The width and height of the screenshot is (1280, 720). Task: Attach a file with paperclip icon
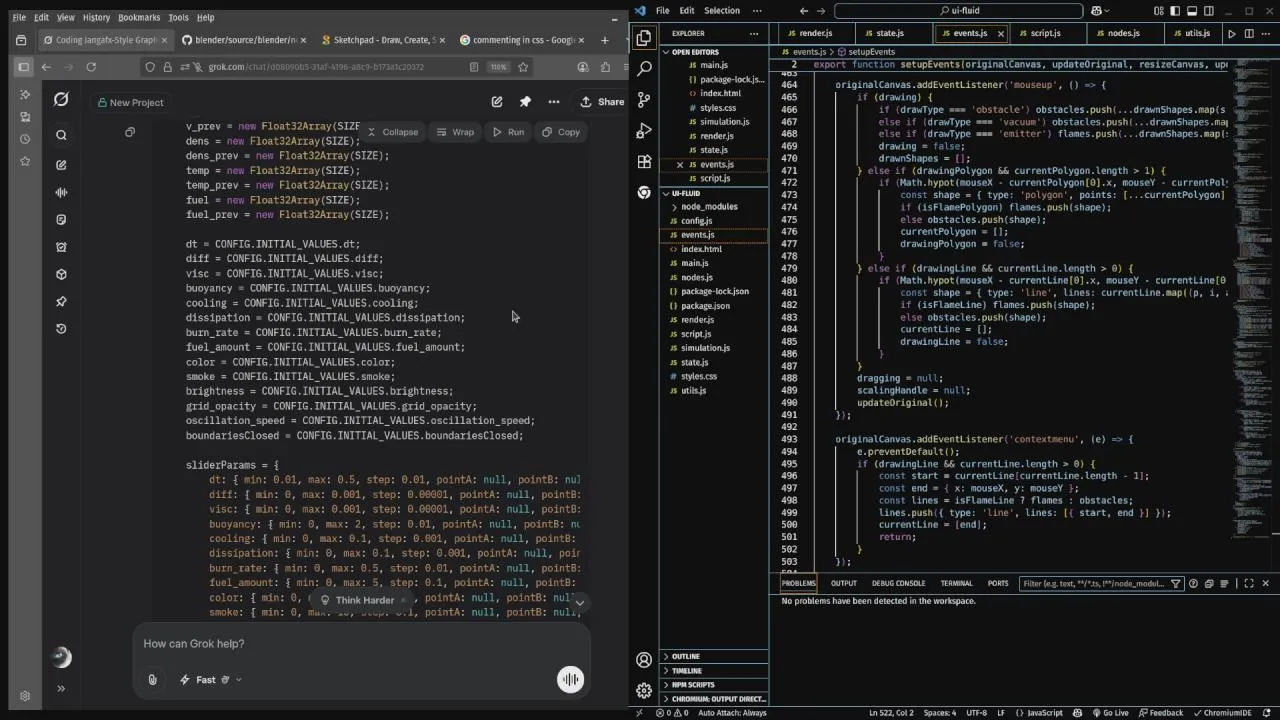(152, 679)
